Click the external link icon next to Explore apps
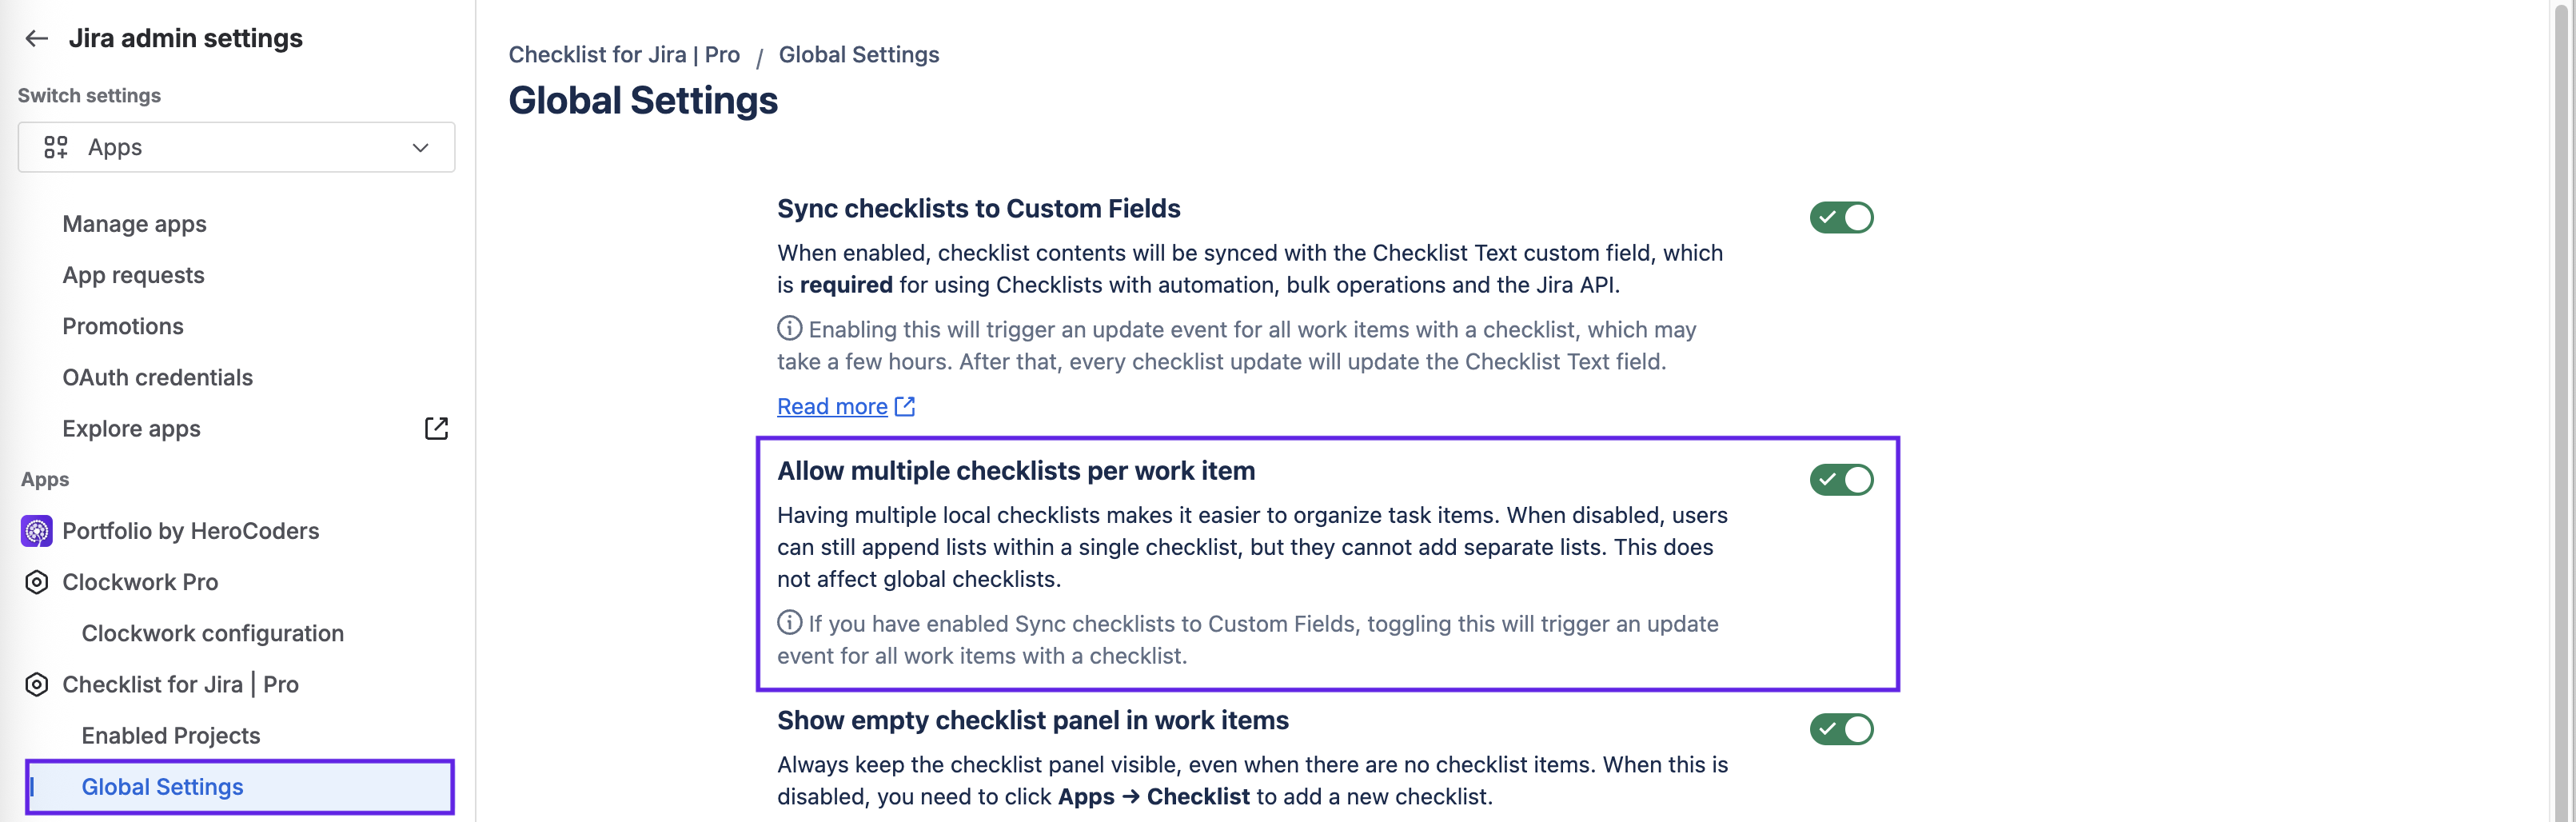Image resolution: width=2576 pixels, height=822 pixels. tap(436, 429)
